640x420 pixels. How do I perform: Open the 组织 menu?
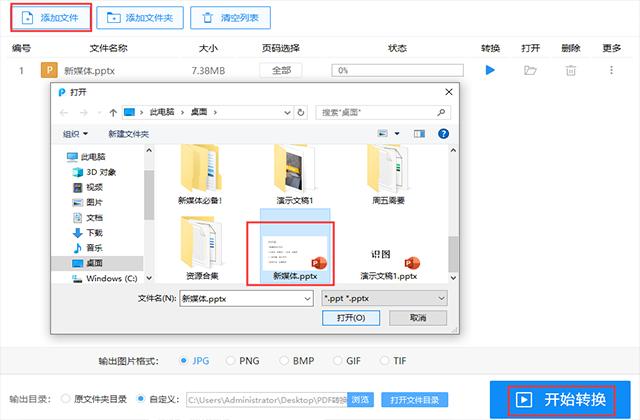click(75, 134)
